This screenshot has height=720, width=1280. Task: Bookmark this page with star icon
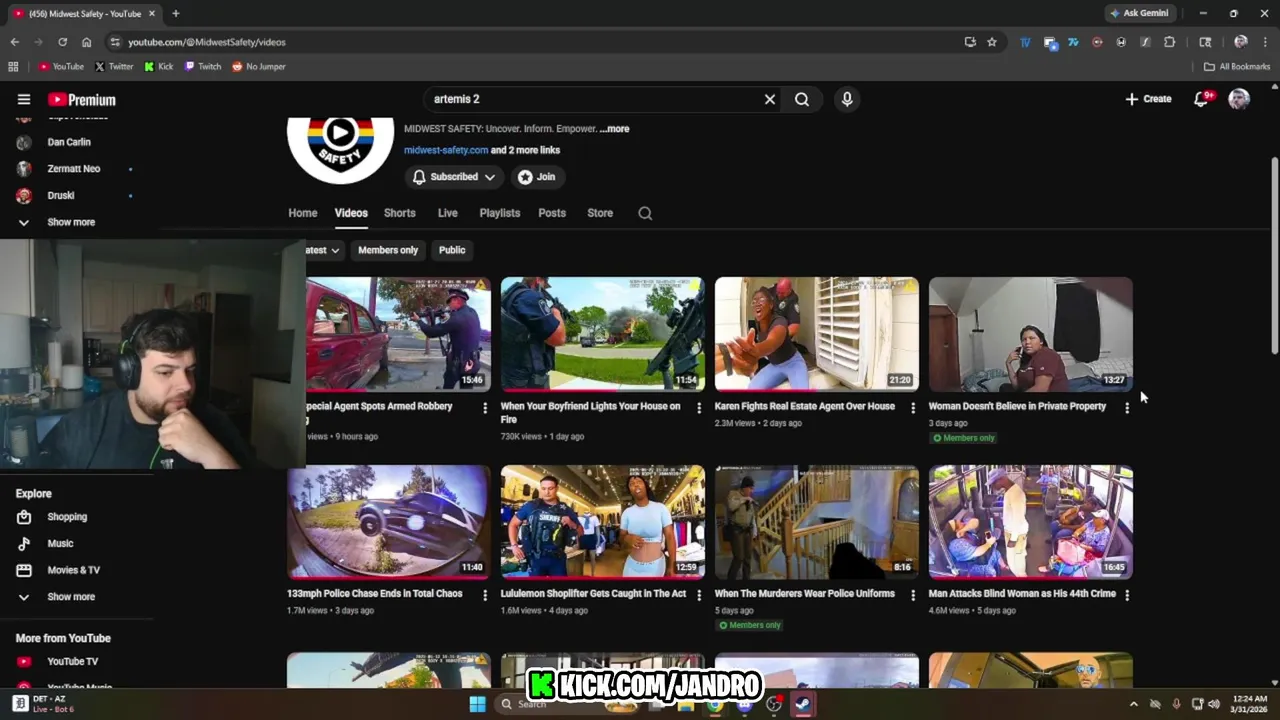[x=992, y=42]
